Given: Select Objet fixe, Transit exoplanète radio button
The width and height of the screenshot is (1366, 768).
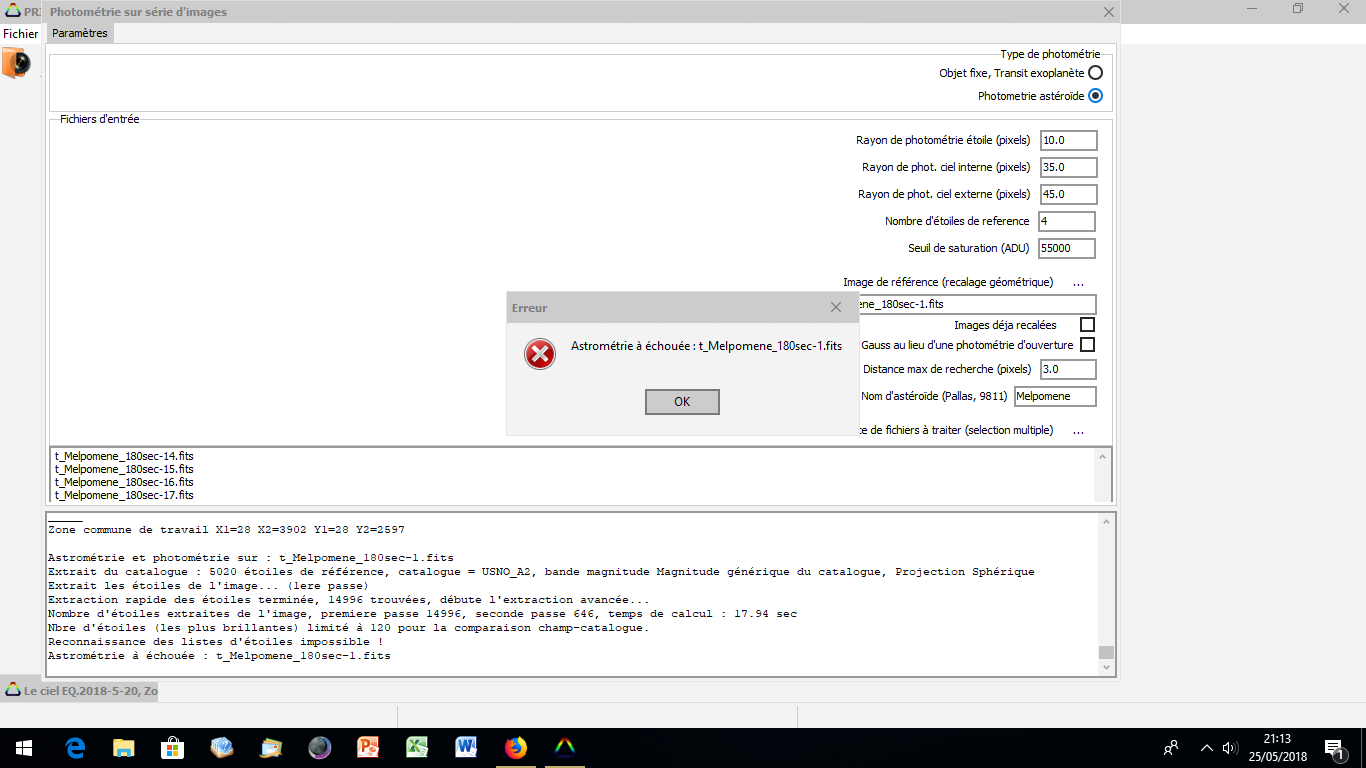Looking at the screenshot, I should [x=1095, y=73].
